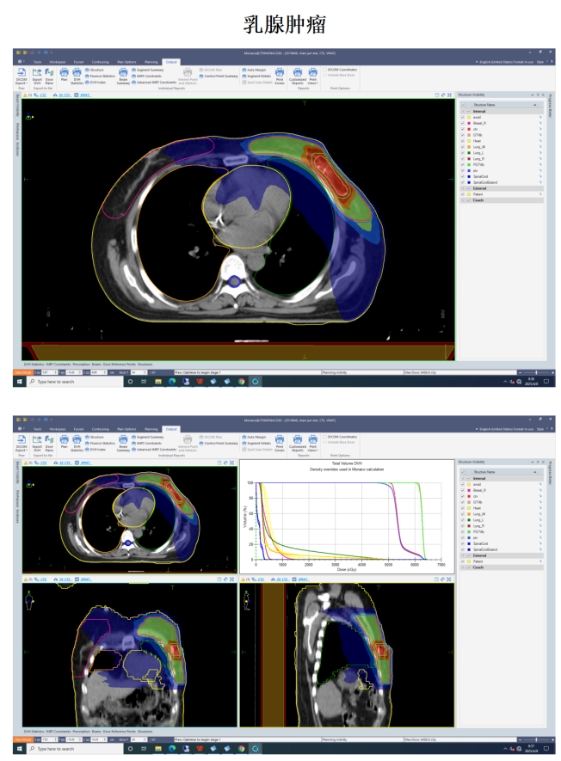Uncheck Heart structure in upper window list

coord(462,141)
